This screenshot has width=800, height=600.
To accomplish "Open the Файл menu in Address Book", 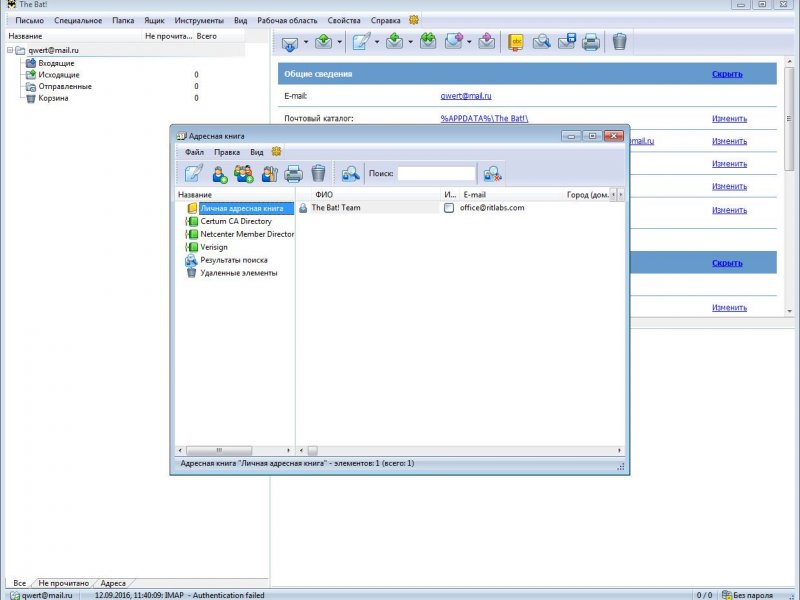I will 194,152.
